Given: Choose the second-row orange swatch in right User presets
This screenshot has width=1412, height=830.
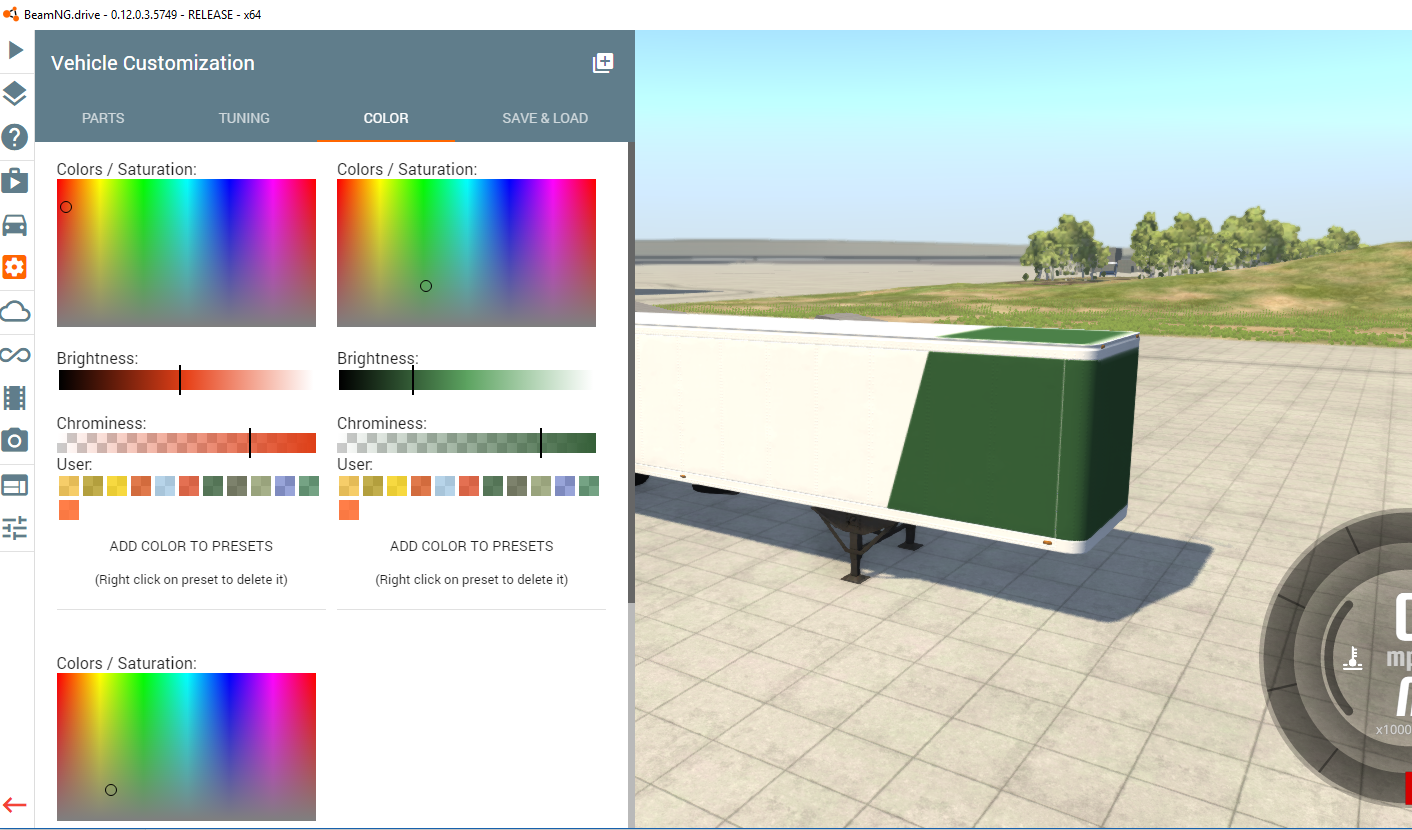Looking at the screenshot, I should (349, 510).
